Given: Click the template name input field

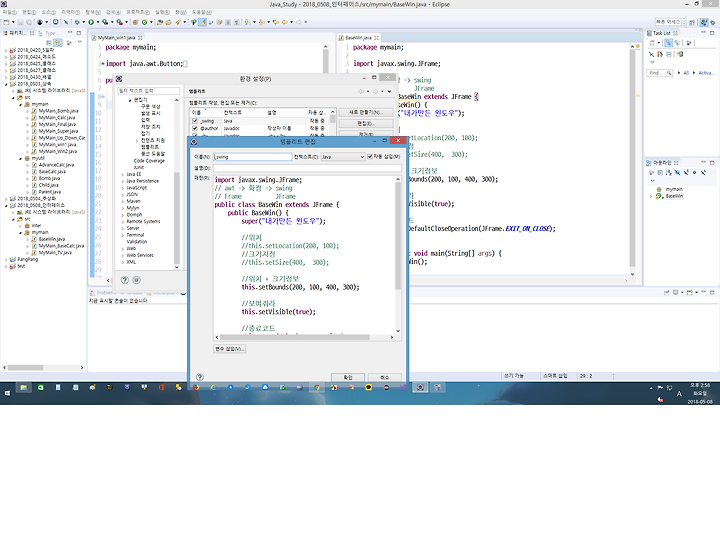Looking at the screenshot, I should tap(252, 157).
